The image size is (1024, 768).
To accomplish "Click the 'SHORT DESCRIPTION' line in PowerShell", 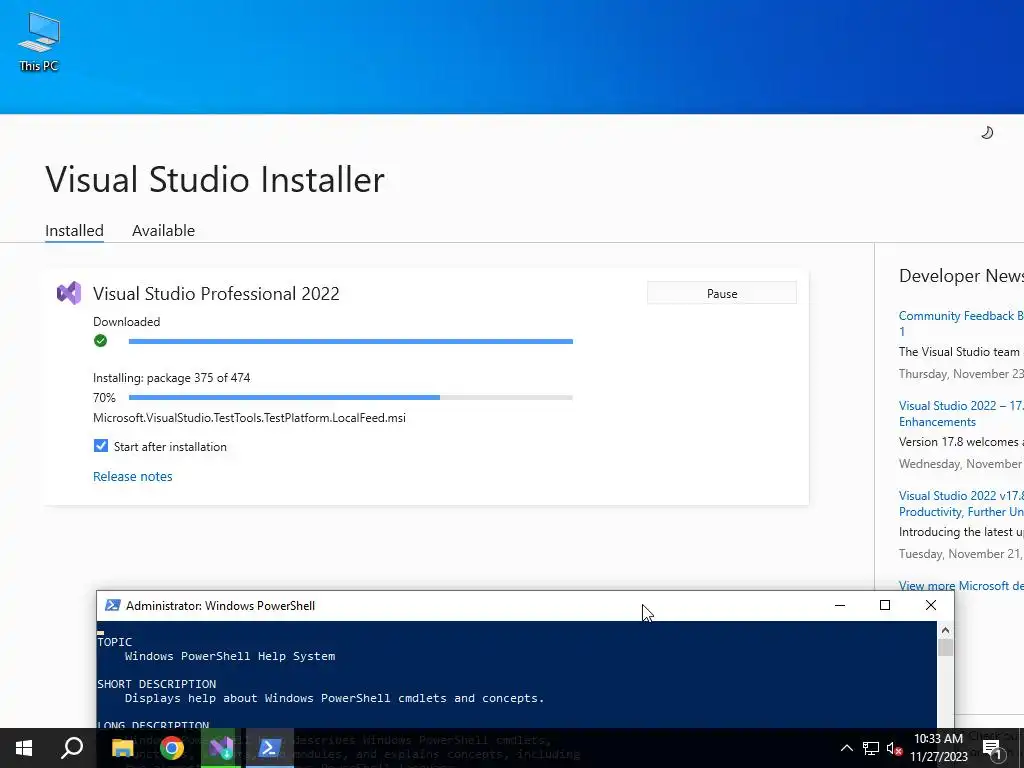I will [x=157, y=684].
